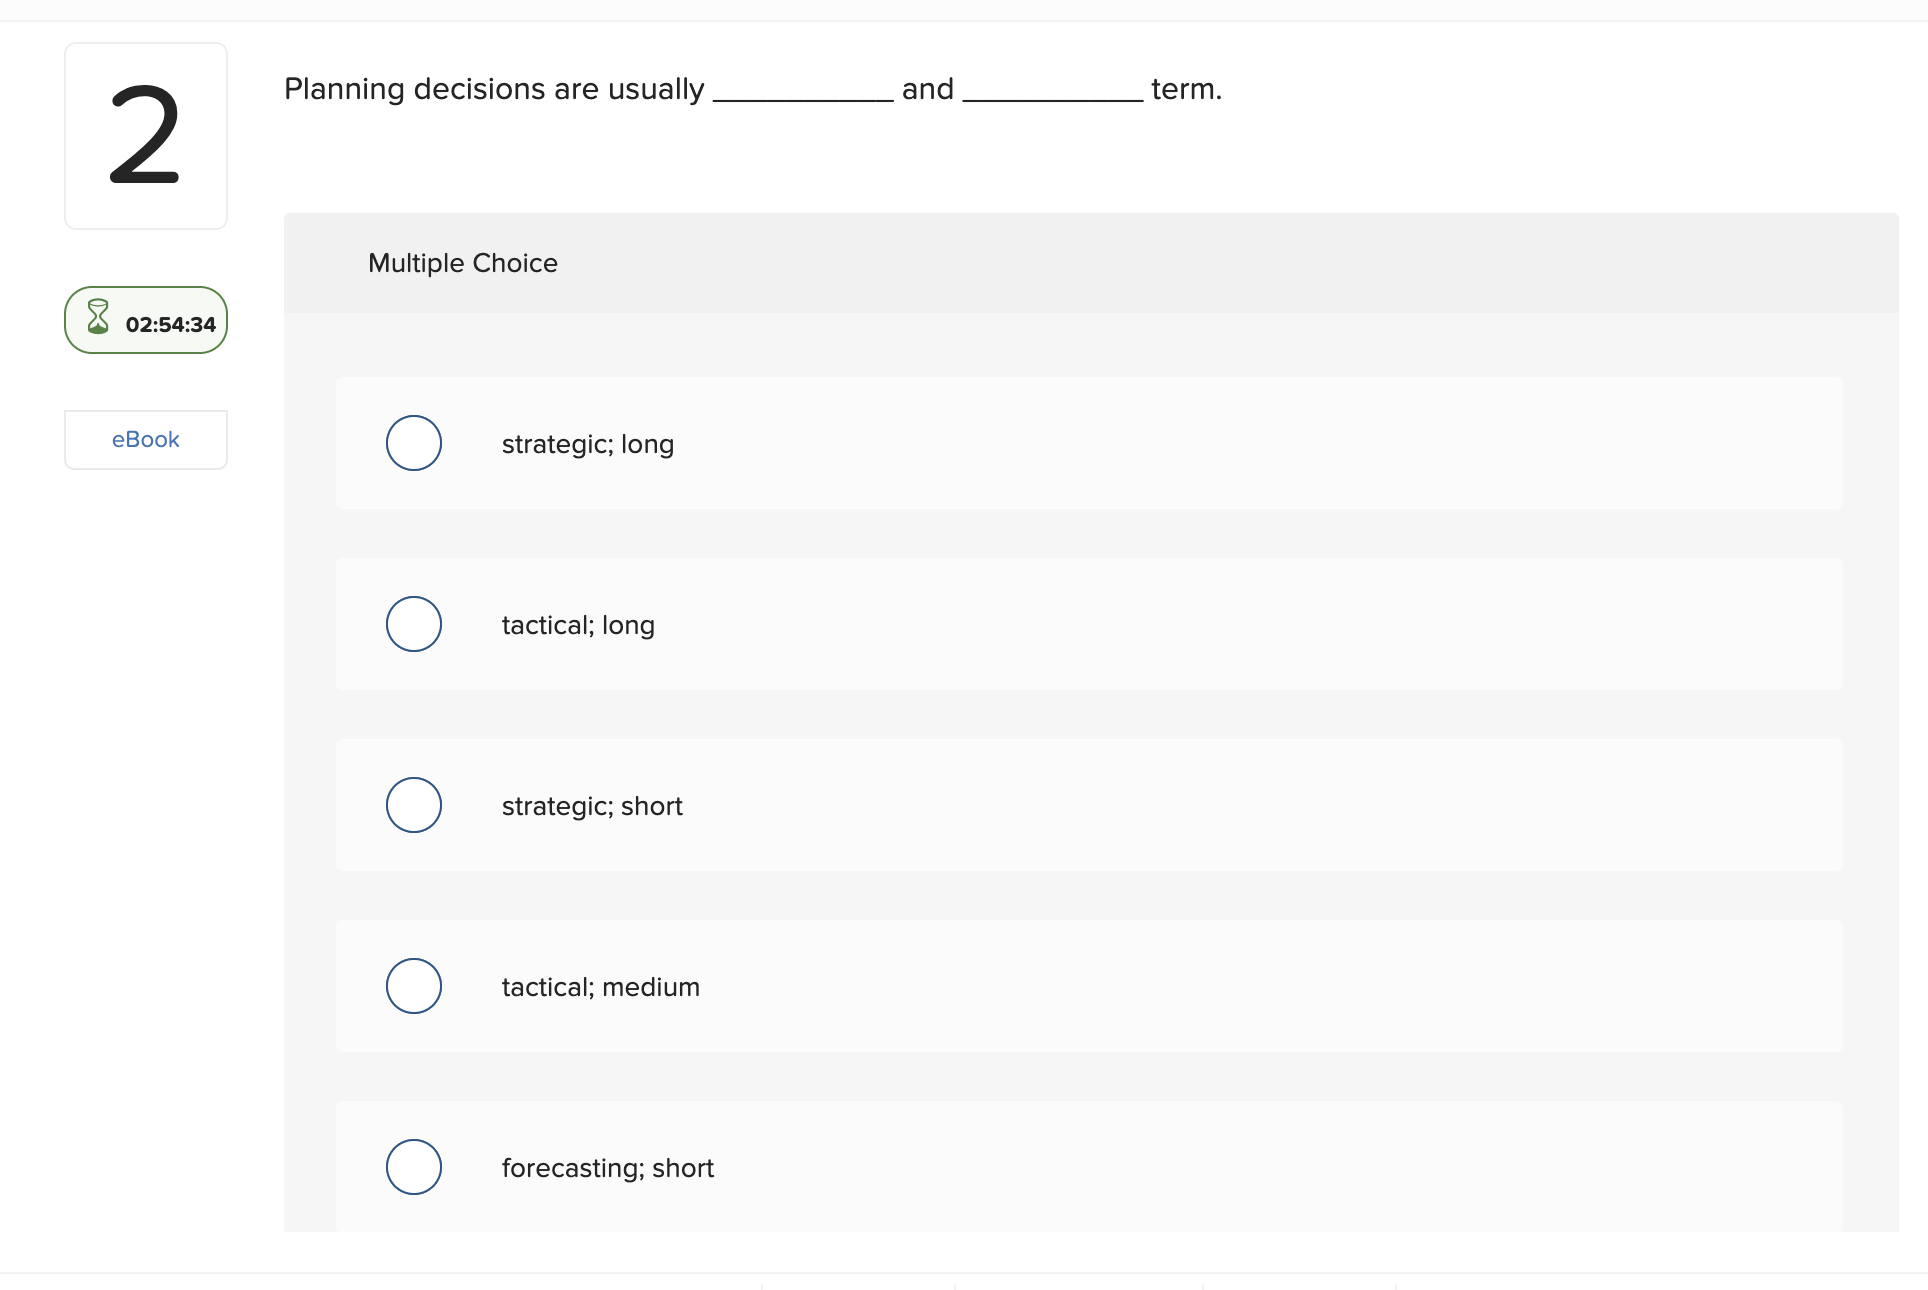Click the "Multiple Choice" header label

click(462, 263)
